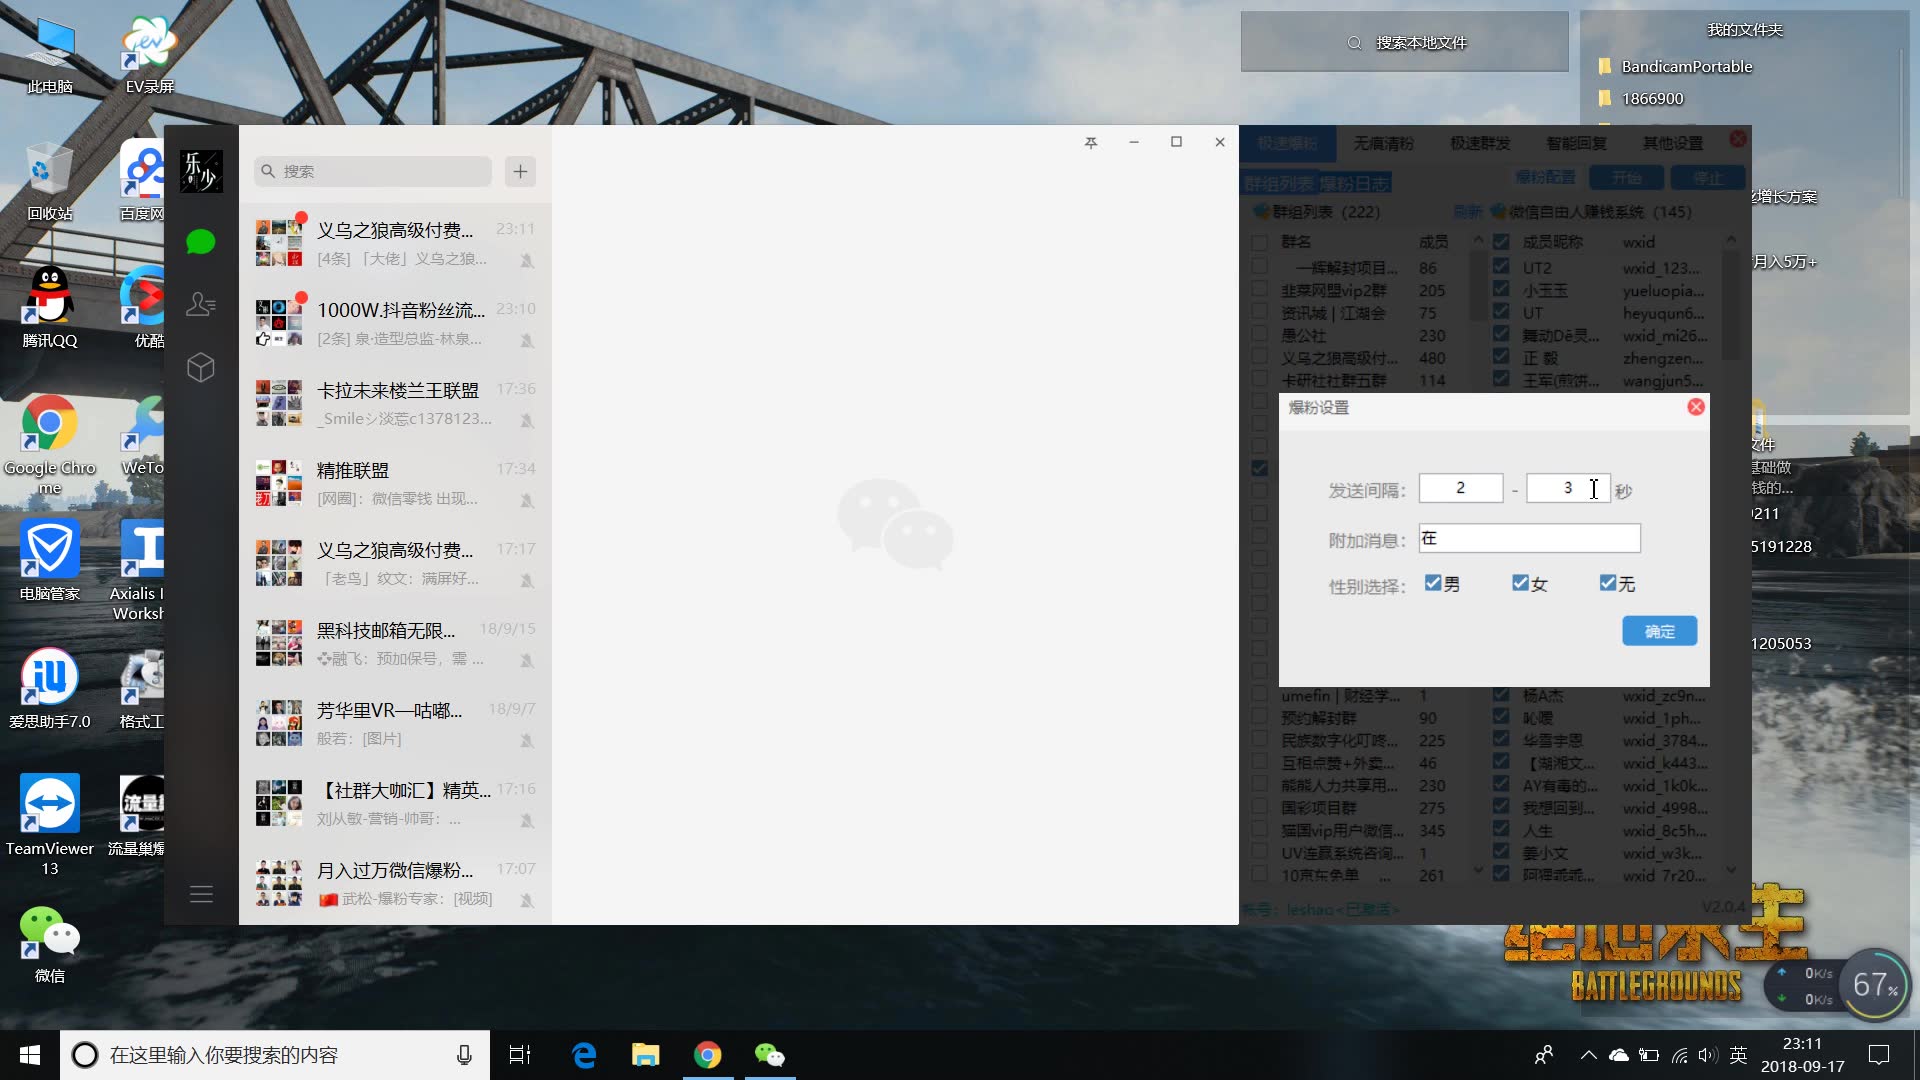Uncheck the UT2 member checkbox
This screenshot has width=1920, height=1080.
(x=1501, y=267)
